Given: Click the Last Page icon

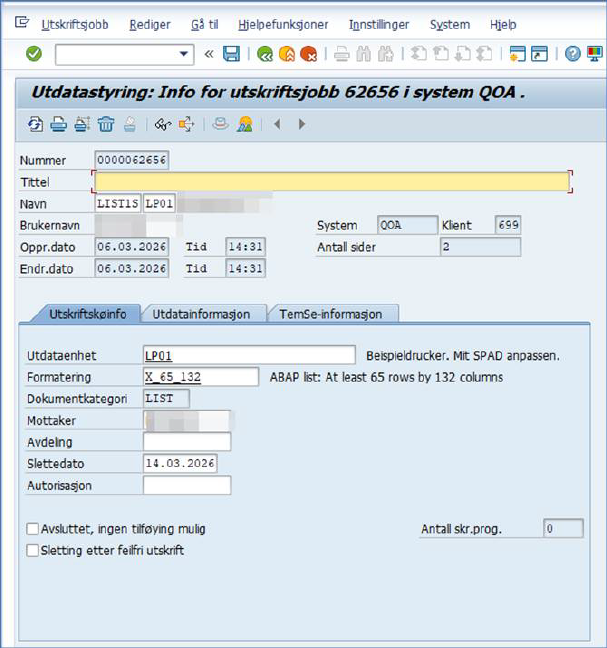Looking at the screenshot, I should click(484, 54).
